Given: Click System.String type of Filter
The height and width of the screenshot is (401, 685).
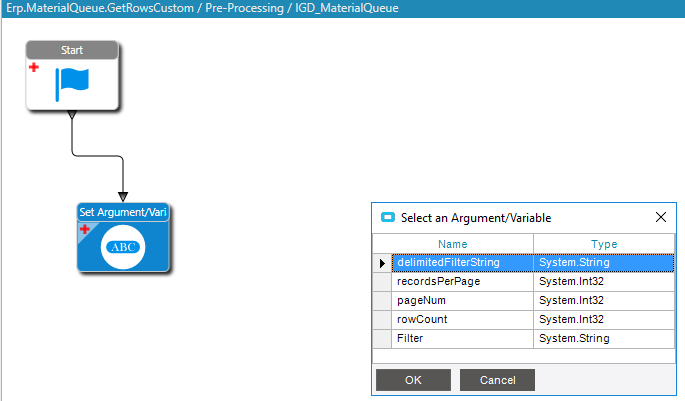Looking at the screenshot, I should [x=604, y=339].
